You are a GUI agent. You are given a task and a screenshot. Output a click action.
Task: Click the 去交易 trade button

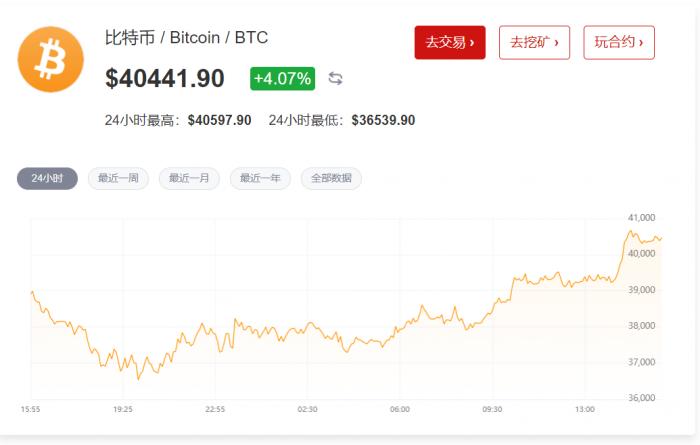click(449, 43)
